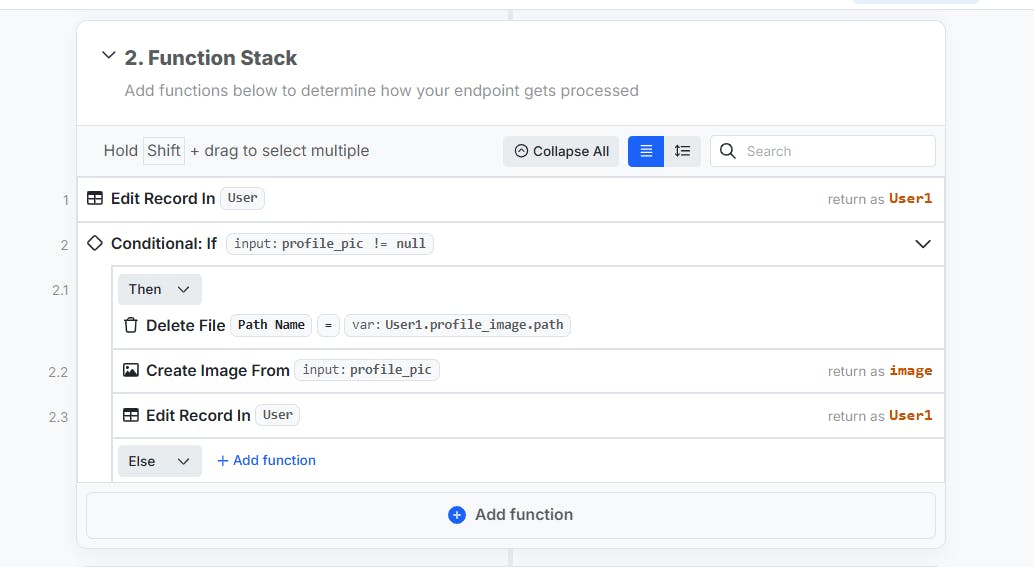Switch to expanded line-spacing view toggle
Screen dimensions: 1034x567
point(682,151)
